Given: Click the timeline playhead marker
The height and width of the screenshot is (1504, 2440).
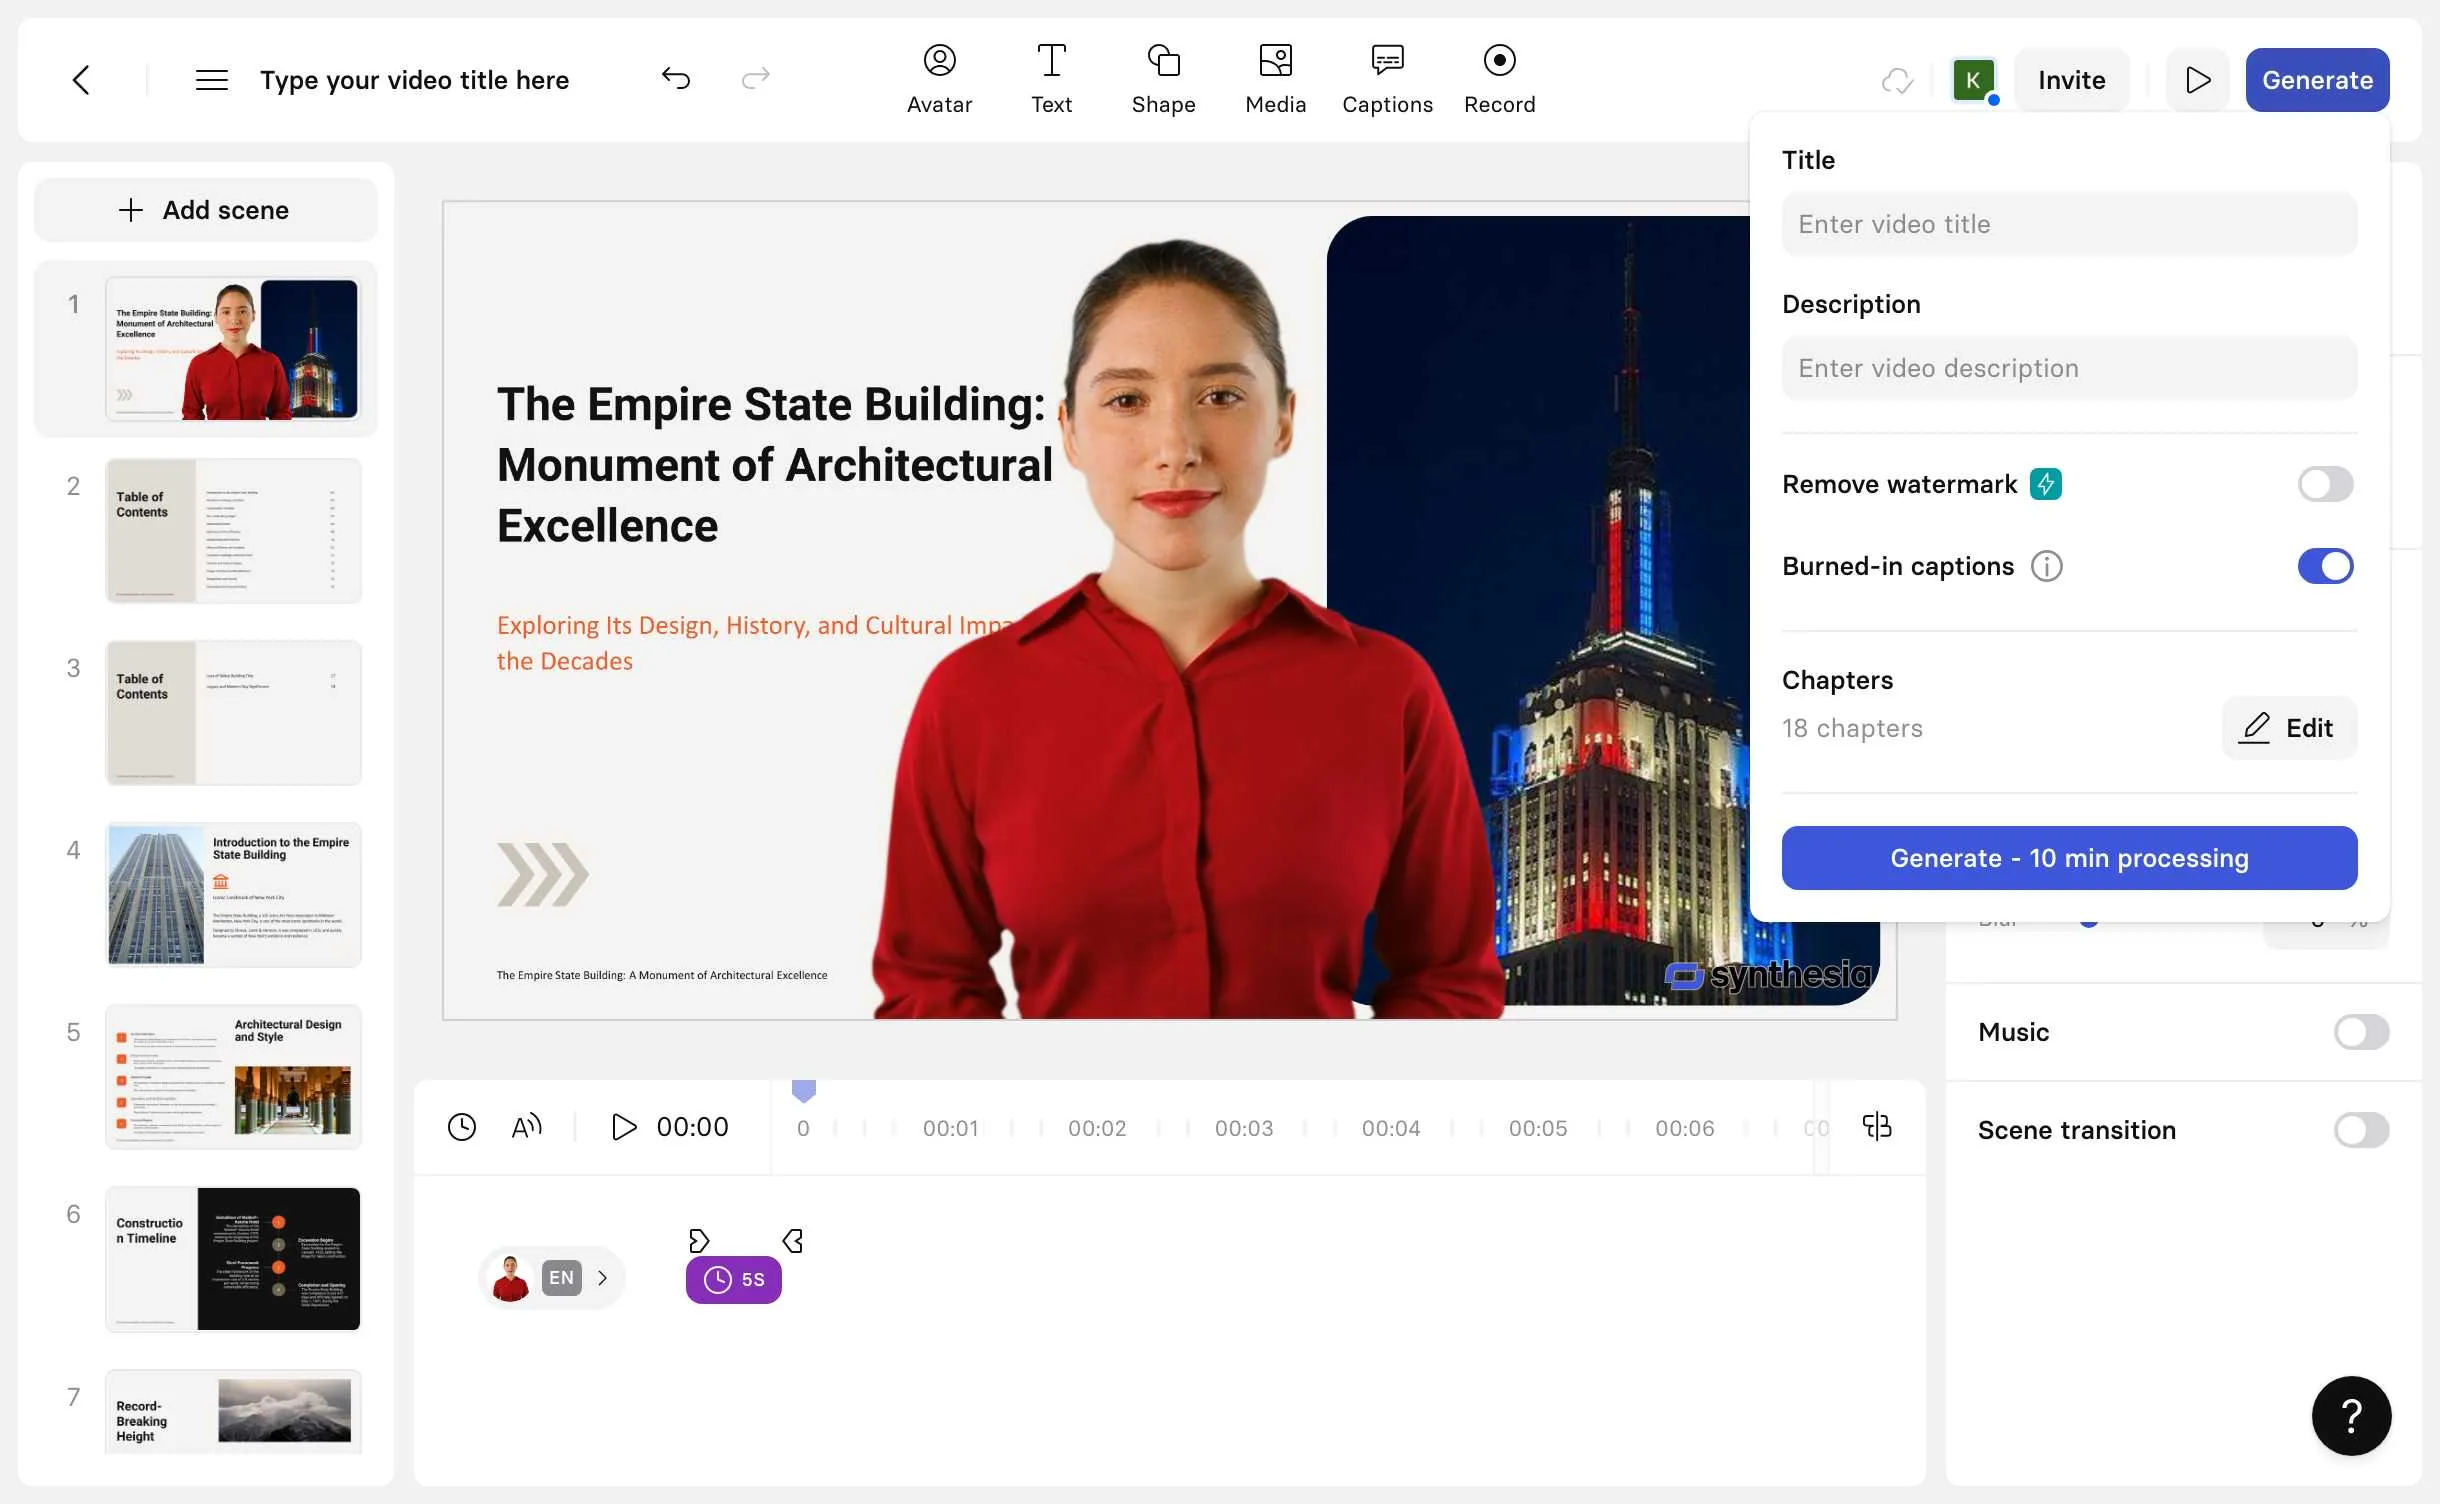Looking at the screenshot, I should (803, 1090).
